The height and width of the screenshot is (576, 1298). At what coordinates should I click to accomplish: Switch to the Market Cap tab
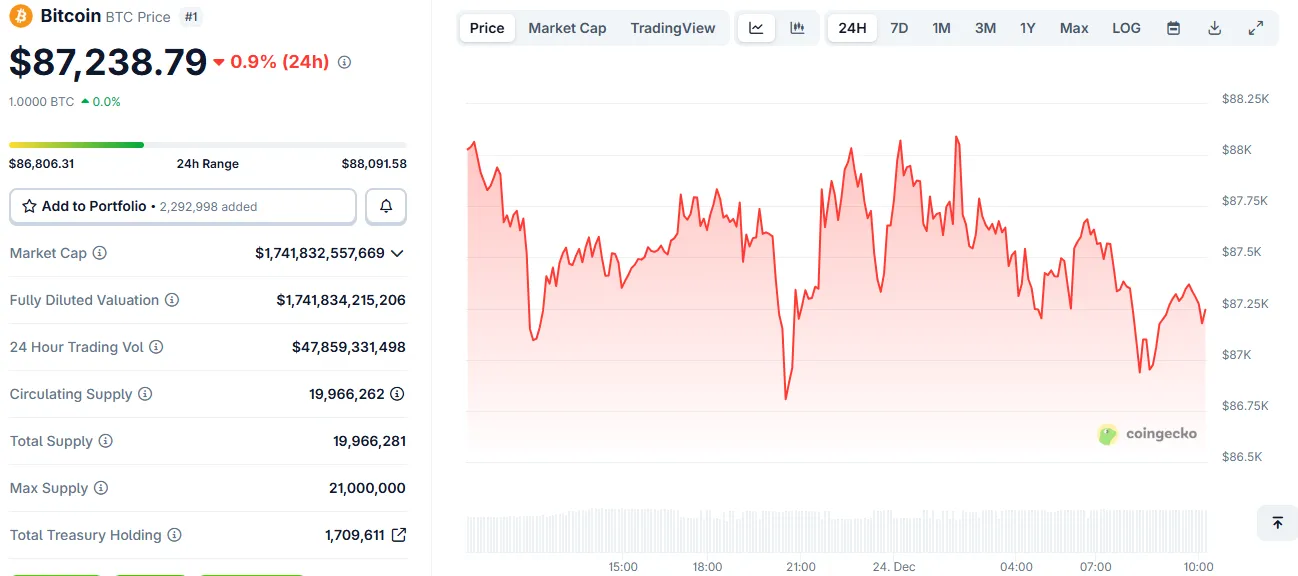tap(567, 28)
